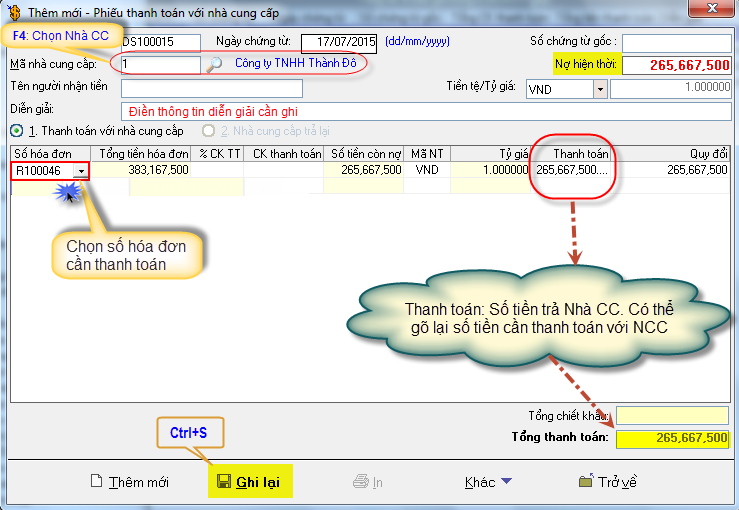Click the floppy disk save icon
This screenshot has width=739, height=510.
pyautogui.click(x=225, y=482)
